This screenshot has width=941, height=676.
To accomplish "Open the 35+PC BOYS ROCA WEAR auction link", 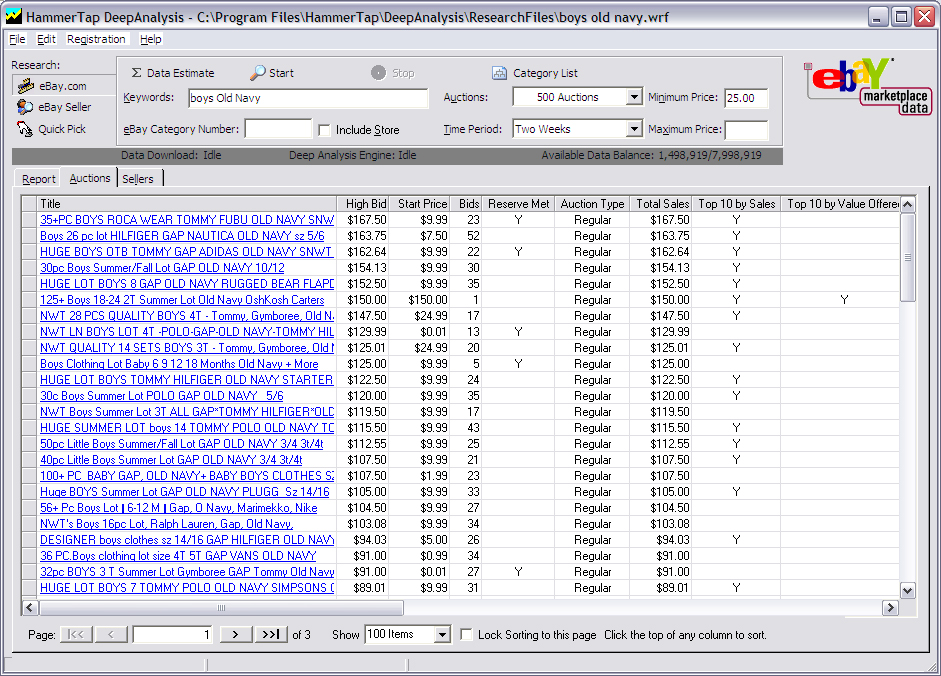I will tap(187, 220).
